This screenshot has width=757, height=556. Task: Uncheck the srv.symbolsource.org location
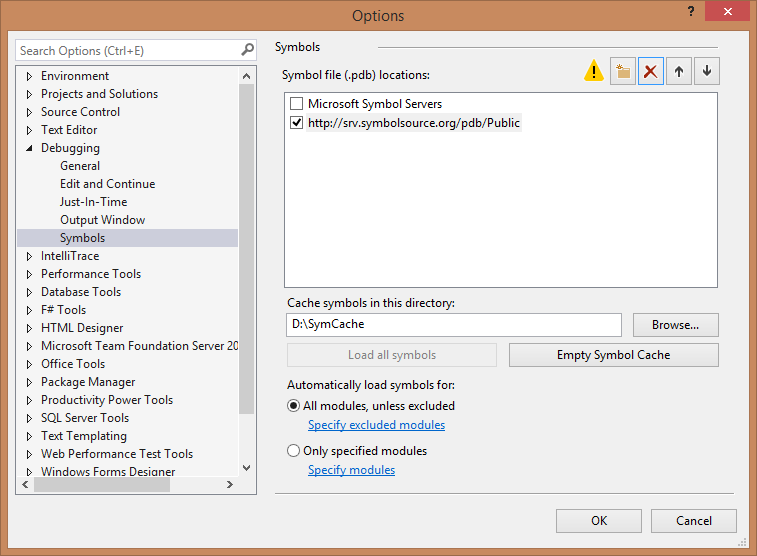(296, 123)
